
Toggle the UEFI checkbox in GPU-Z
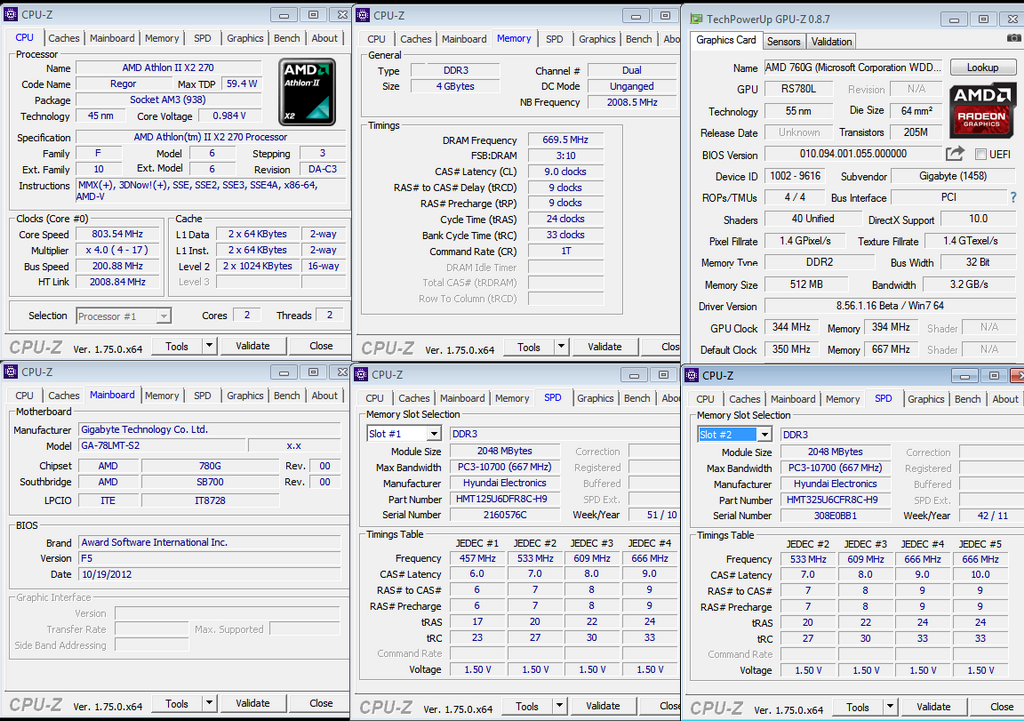click(980, 154)
